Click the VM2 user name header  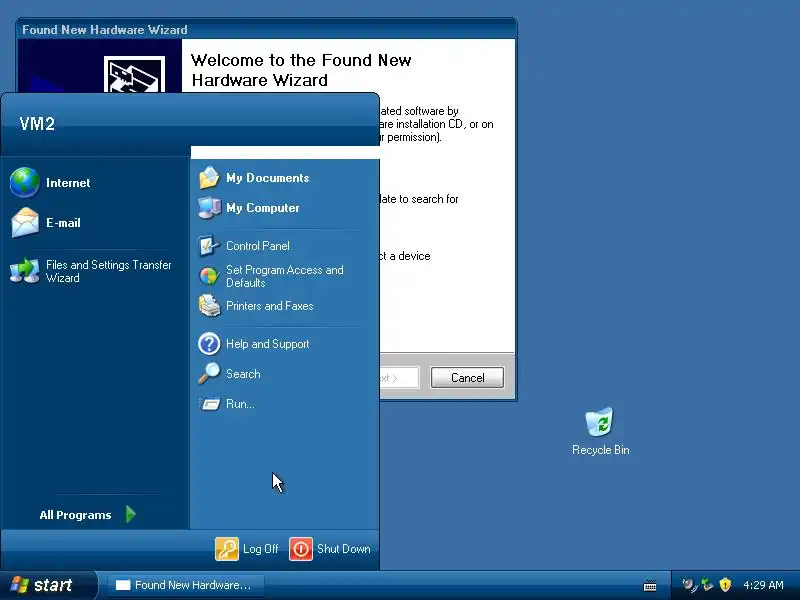(x=37, y=123)
